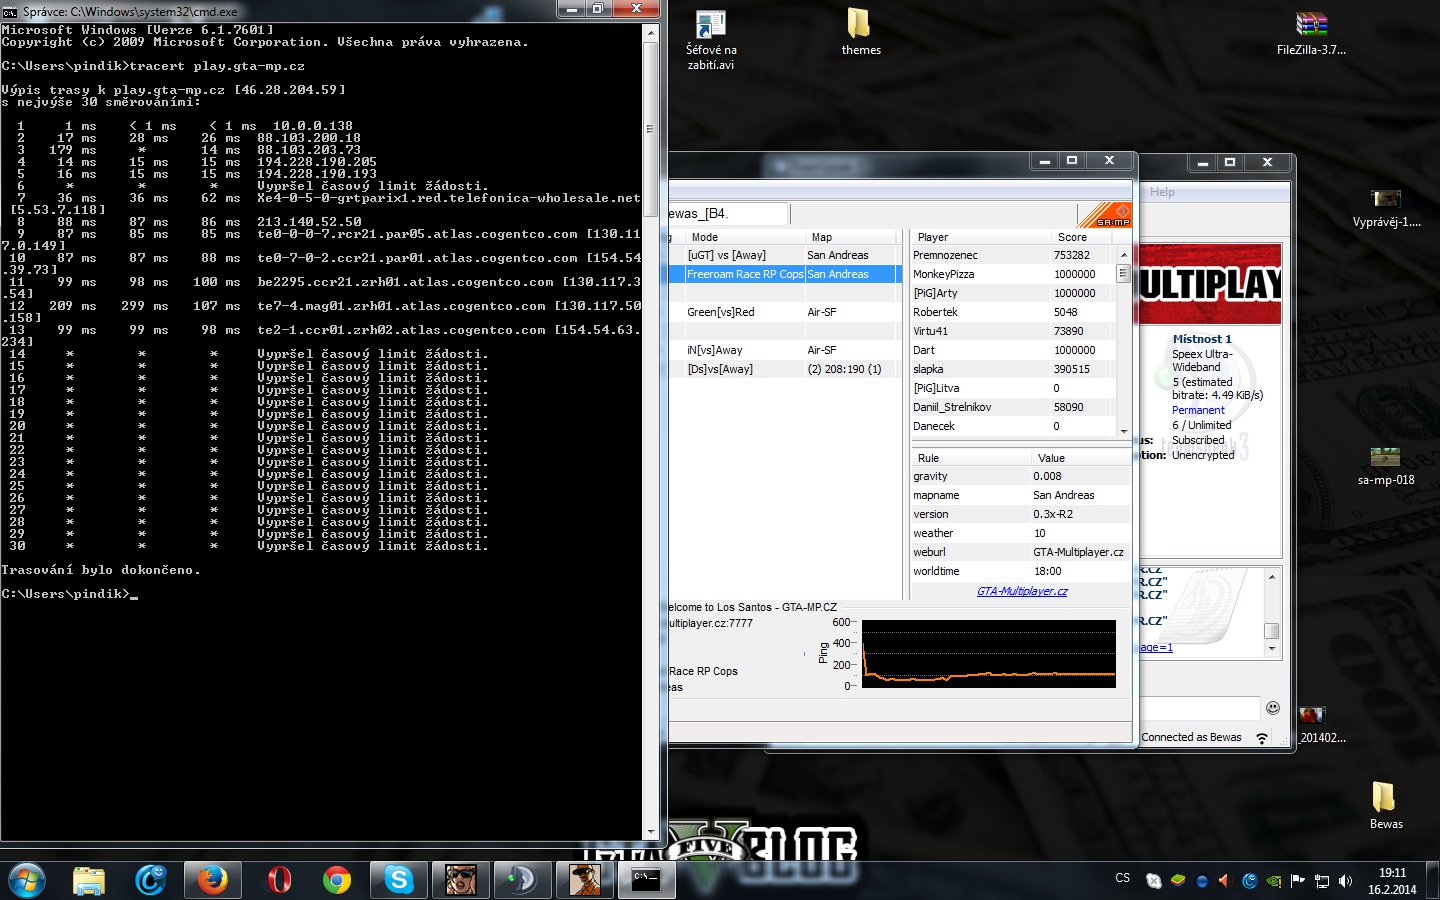The height and width of the screenshot is (900, 1440).
Task: Open the Action Center flag tray icon
Action: click(x=1298, y=881)
